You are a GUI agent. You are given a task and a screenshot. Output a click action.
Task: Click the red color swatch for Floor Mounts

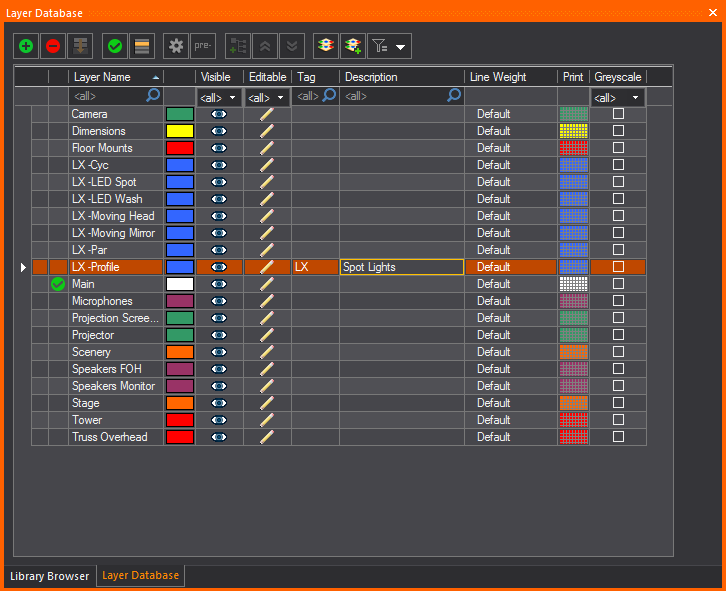[x=180, y=148]
